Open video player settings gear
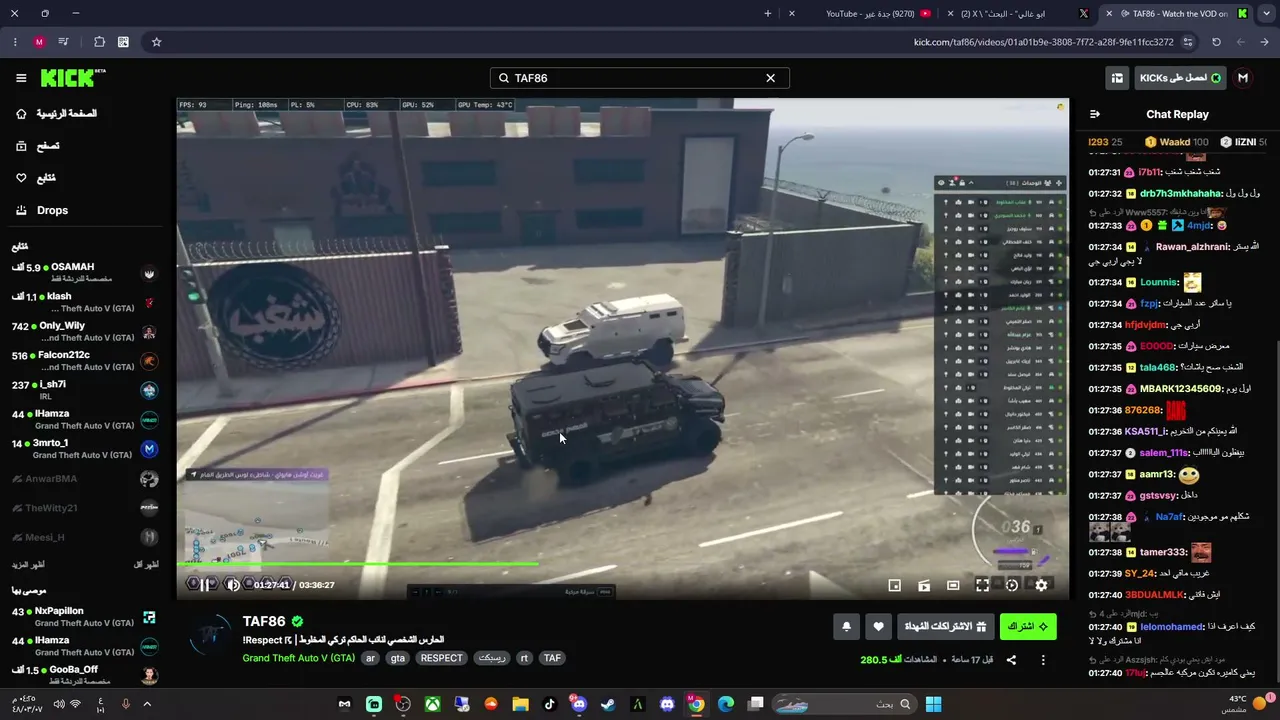1280x720 pixels. click(1041, 585)
